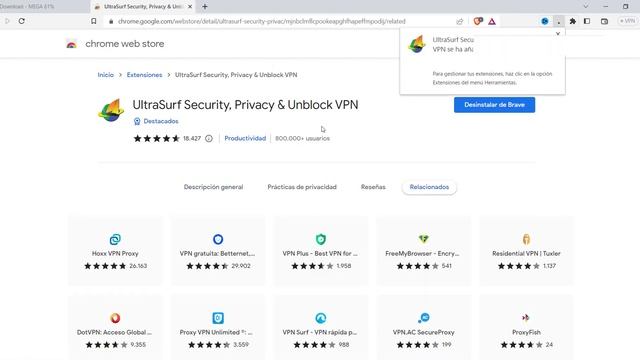Reload the page with refresh icon
The height and width of the screenshot is (360, 640).
(22, 21)
